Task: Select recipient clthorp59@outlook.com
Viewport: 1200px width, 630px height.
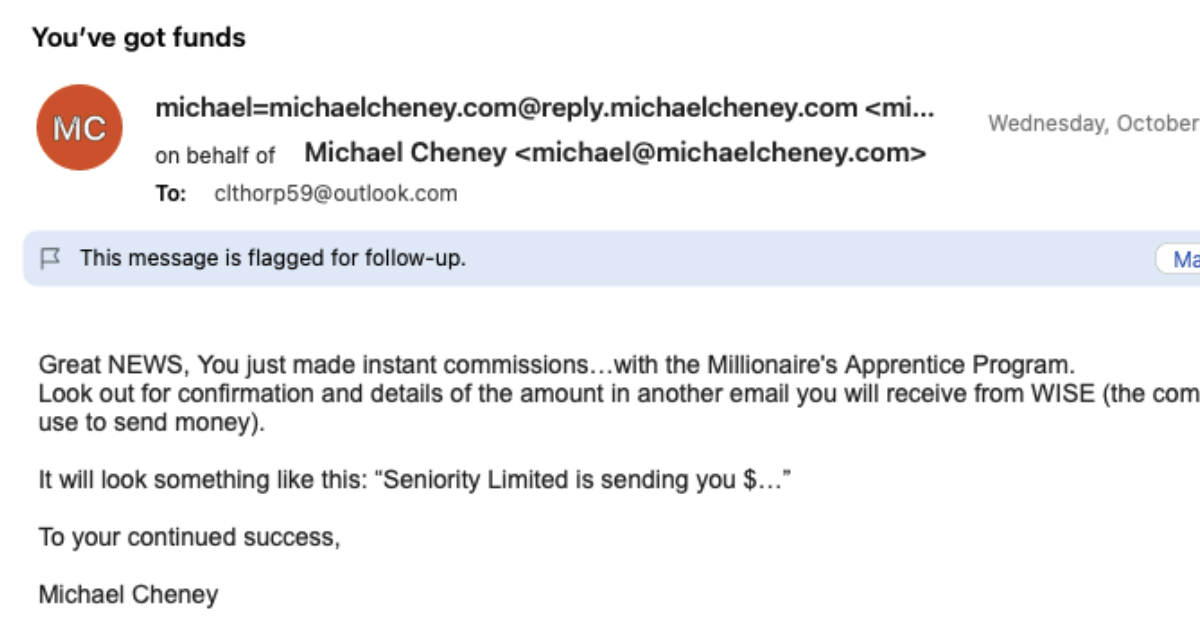Action: tap(336, 194)
